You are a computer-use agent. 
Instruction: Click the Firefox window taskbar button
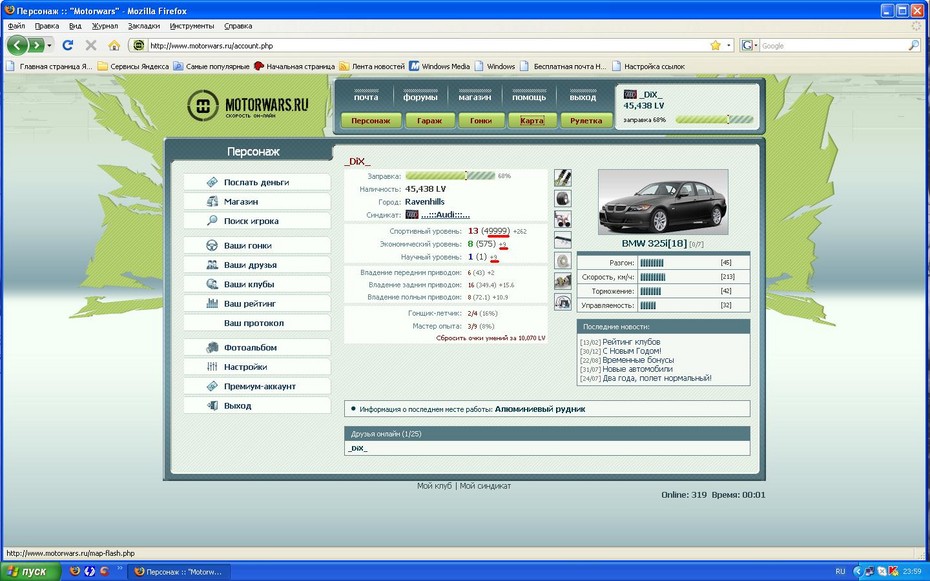[179, 572]
